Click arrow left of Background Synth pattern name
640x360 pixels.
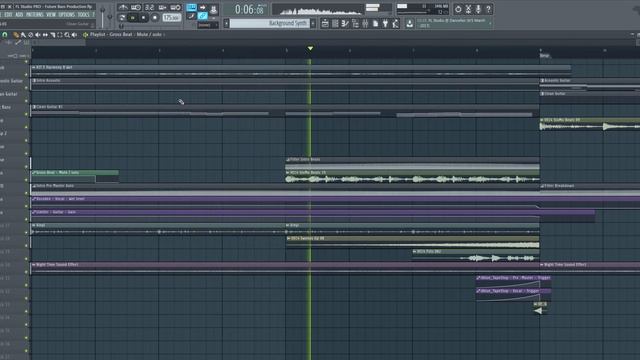(226, 23)
